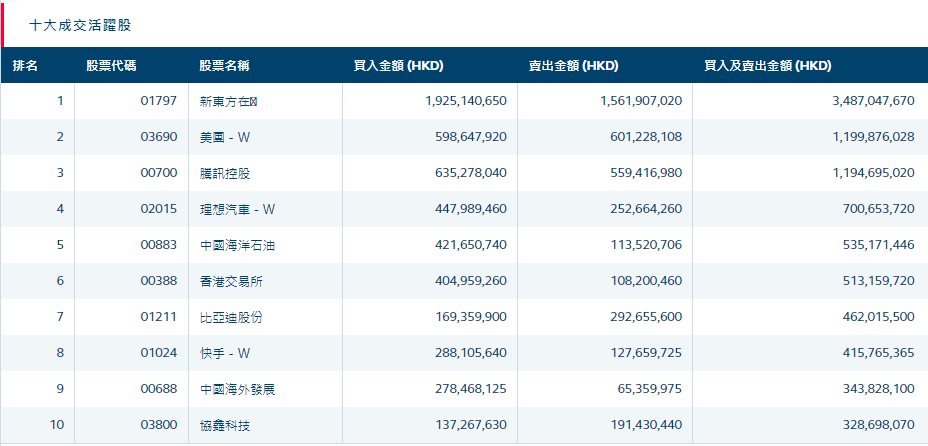Image resolution: width=928 pixels, height=446 pixels.
Task: Click sell amount 108,200,460
Action: 646,281
